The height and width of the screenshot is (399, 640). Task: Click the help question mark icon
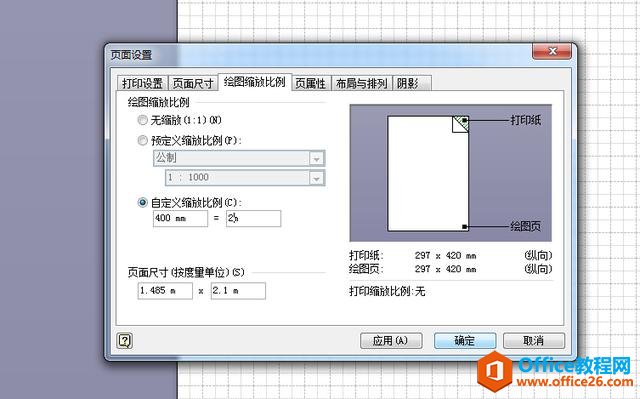(x=124, y=341)
